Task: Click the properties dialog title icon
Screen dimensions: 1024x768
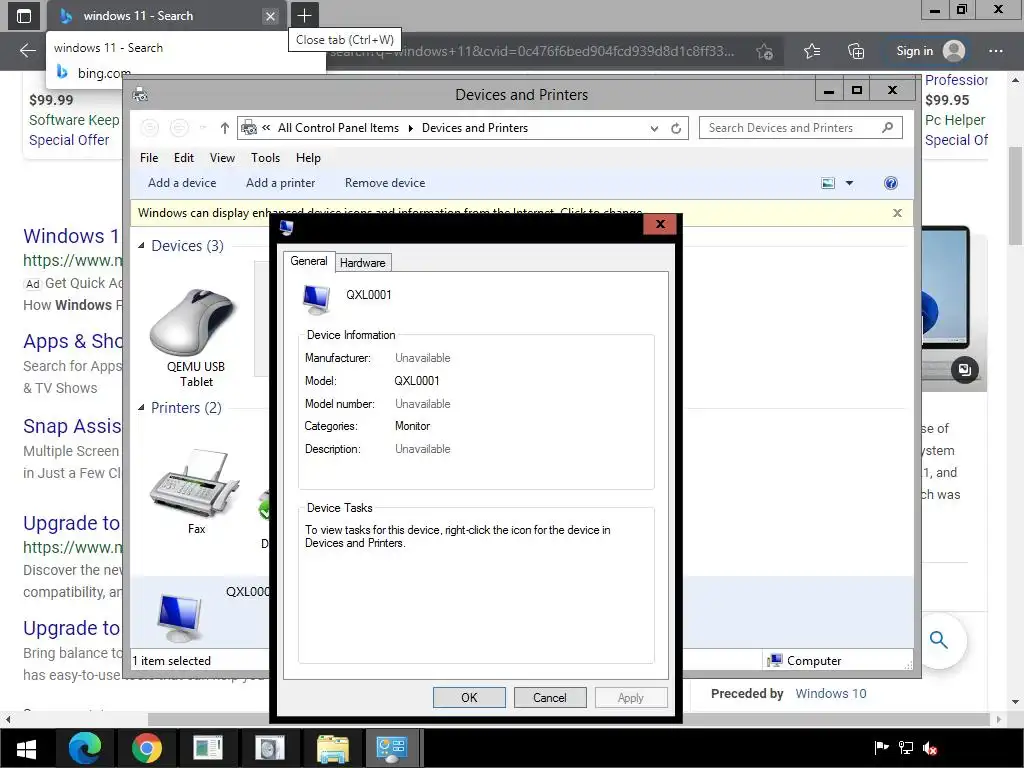Action: pyautogui.click(x=287, y=227)
